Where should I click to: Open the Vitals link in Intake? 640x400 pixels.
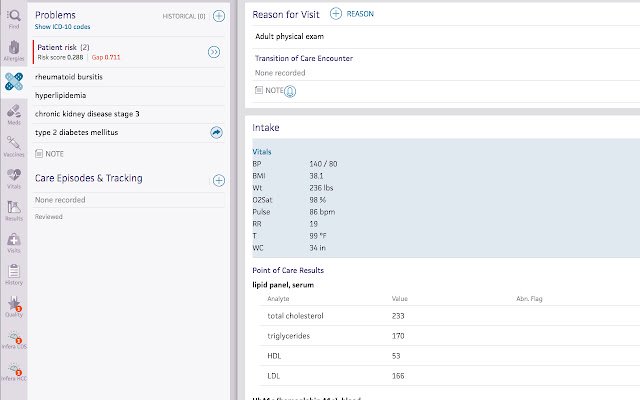click(x=262, y=152)
